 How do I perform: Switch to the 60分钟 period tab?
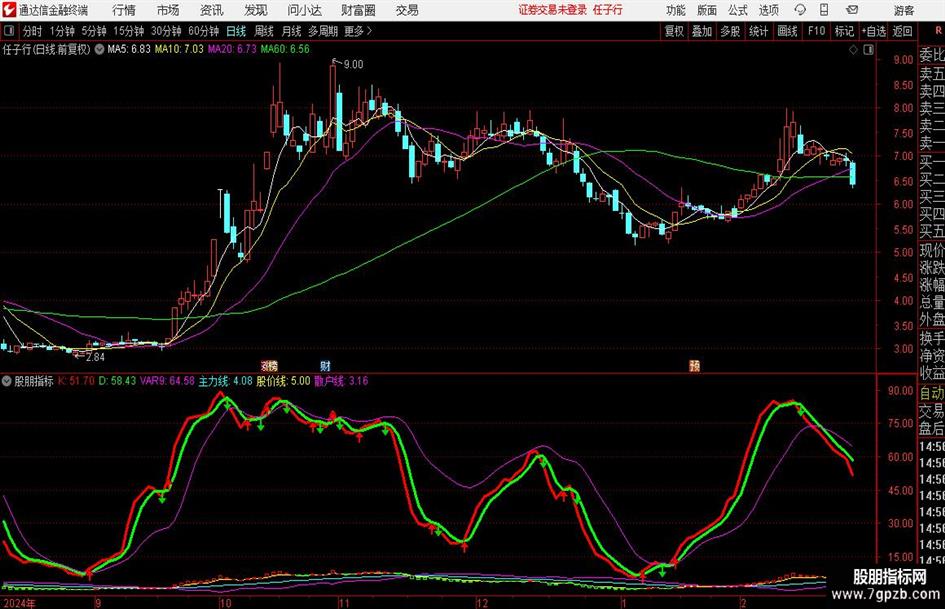tap(203, 31)
